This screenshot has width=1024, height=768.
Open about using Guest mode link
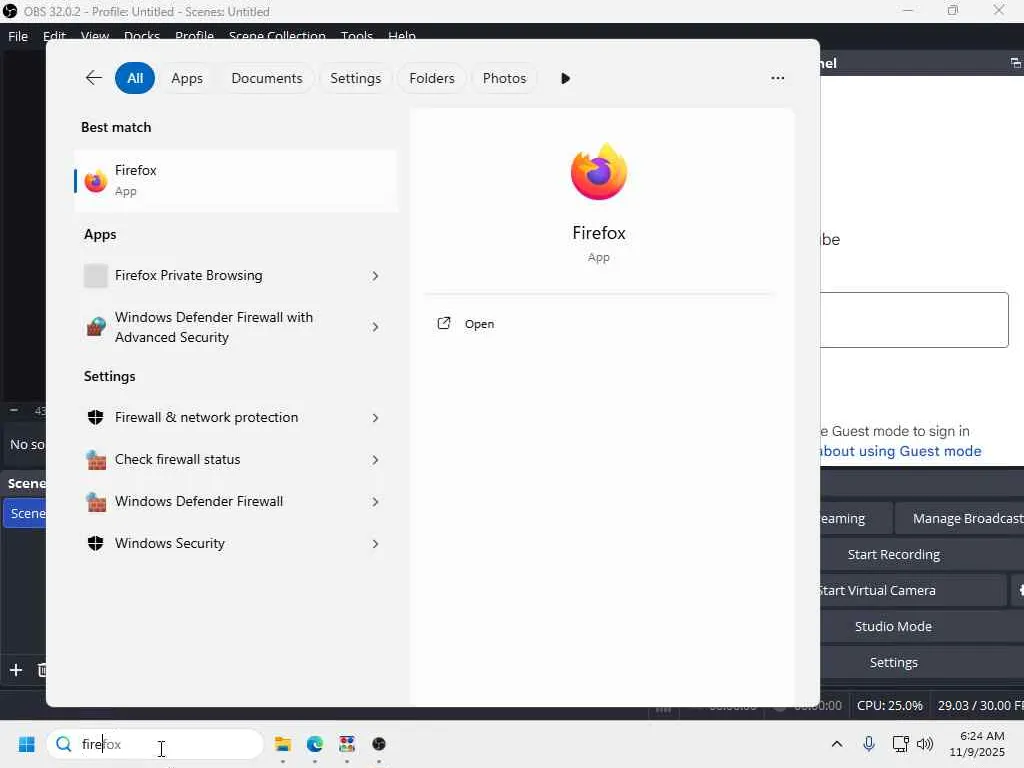[x=901, y=451]
